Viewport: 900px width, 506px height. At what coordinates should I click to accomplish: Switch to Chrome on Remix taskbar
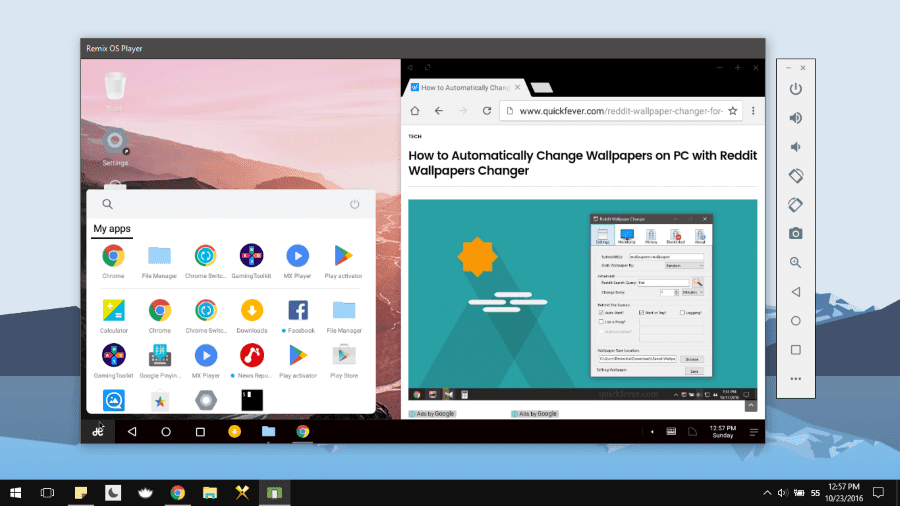(302, 431)
